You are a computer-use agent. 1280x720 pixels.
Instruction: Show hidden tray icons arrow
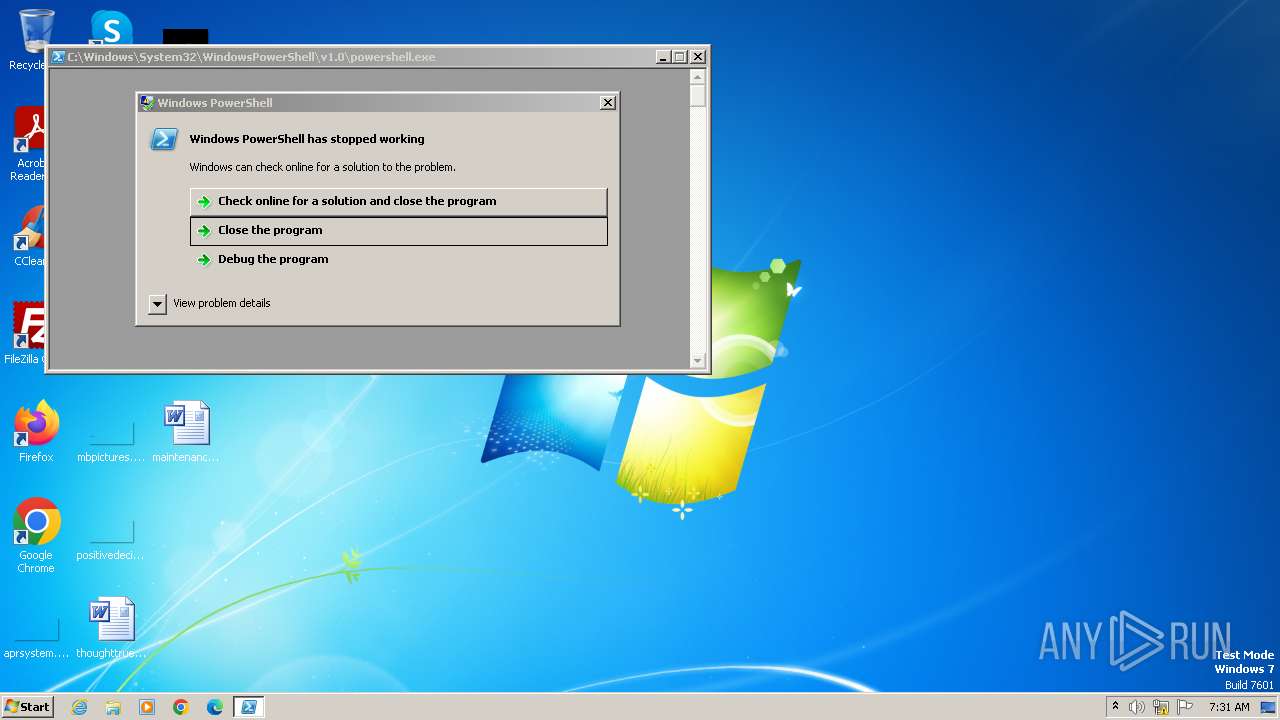pos(1115,707)
